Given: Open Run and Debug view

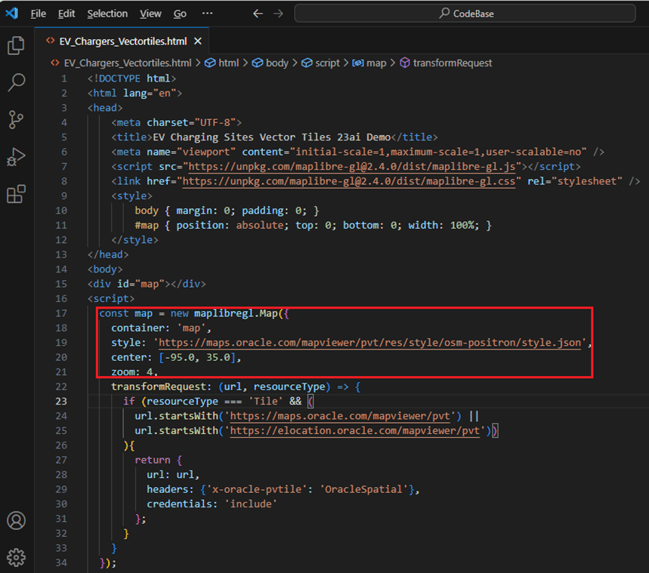Looking at the screenshot, I should click(x=16, y=157).
